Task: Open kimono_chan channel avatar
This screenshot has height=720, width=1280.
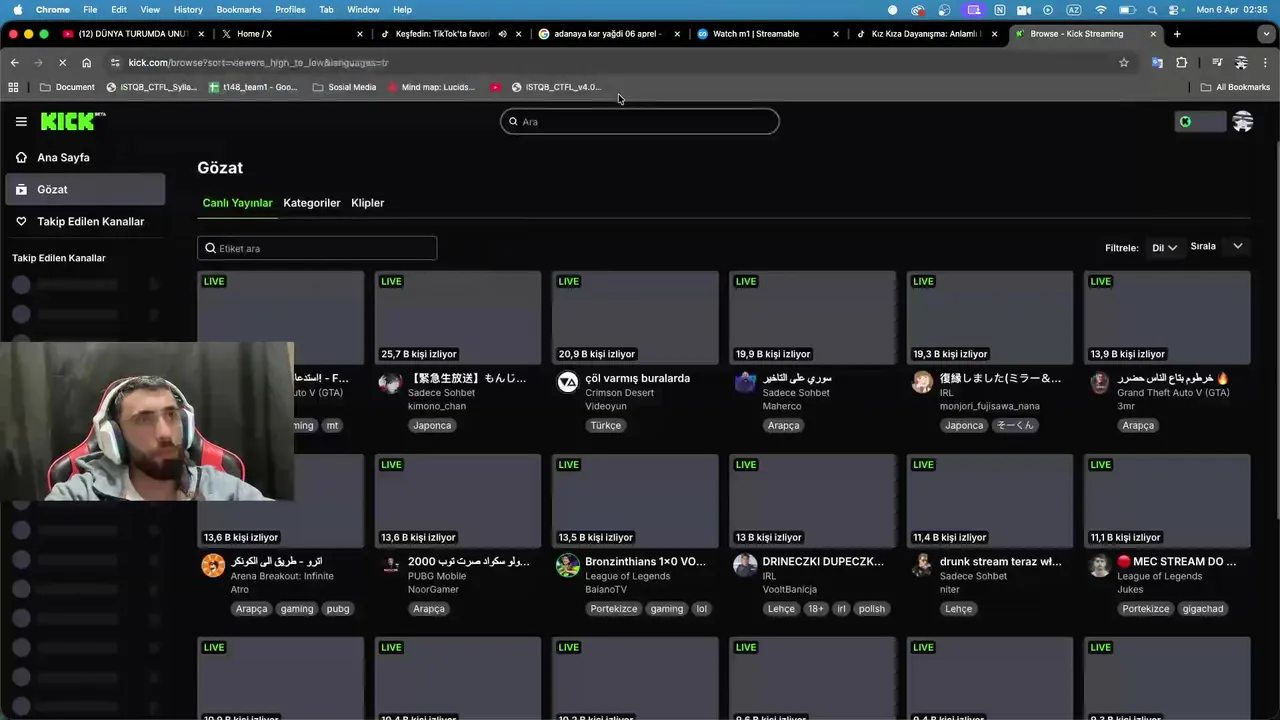Action: click(390, 382)
